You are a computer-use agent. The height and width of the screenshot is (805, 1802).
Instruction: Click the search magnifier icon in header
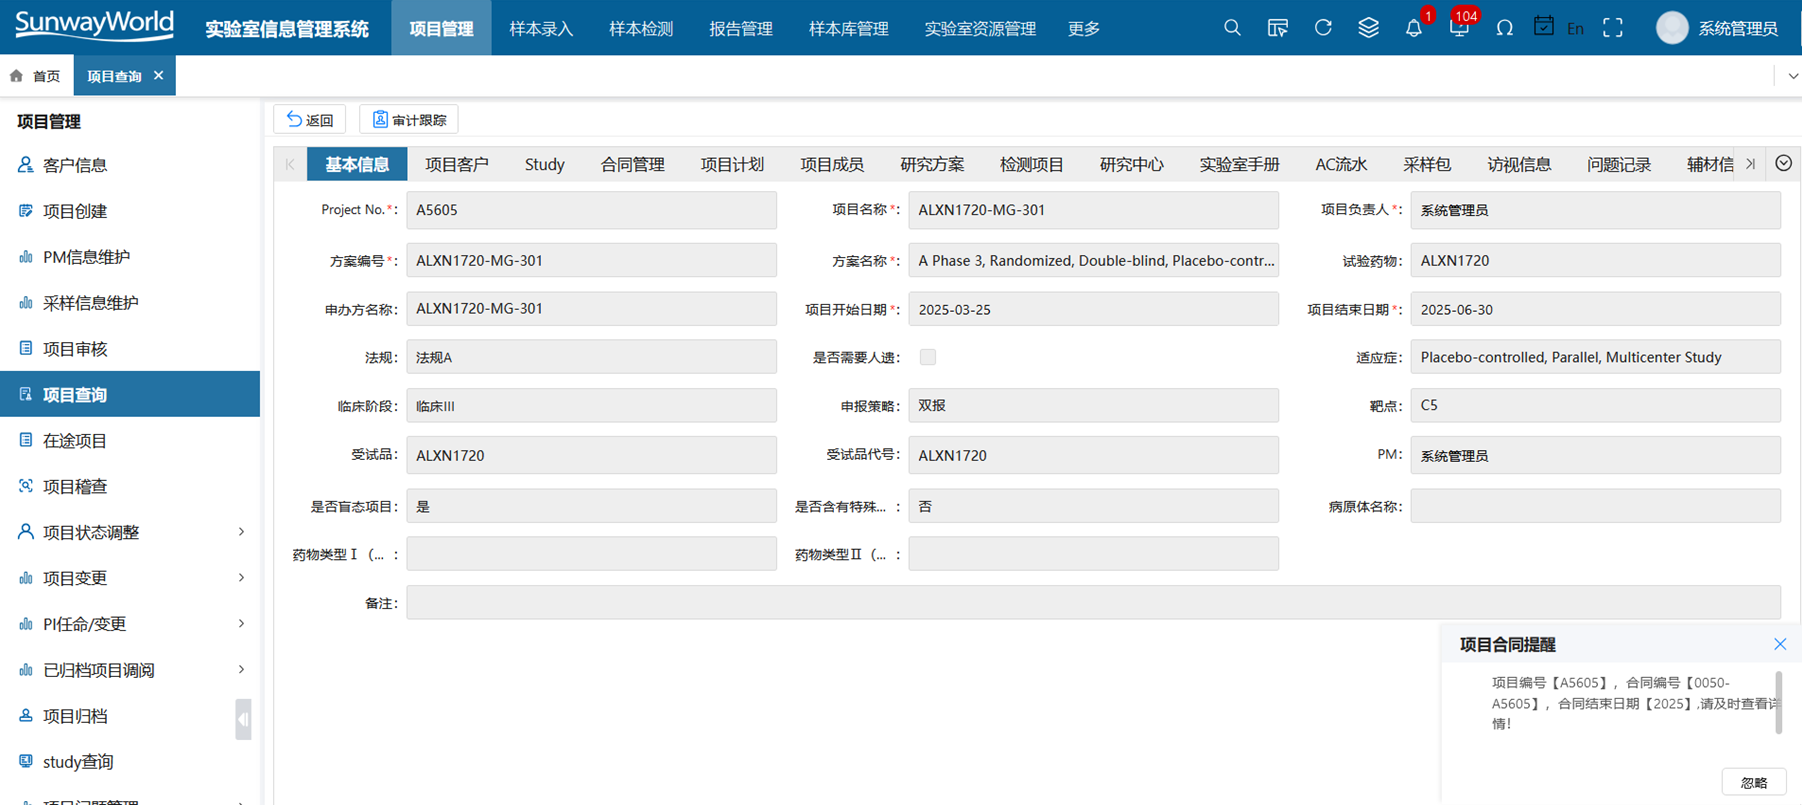(x=1232, y=28)
